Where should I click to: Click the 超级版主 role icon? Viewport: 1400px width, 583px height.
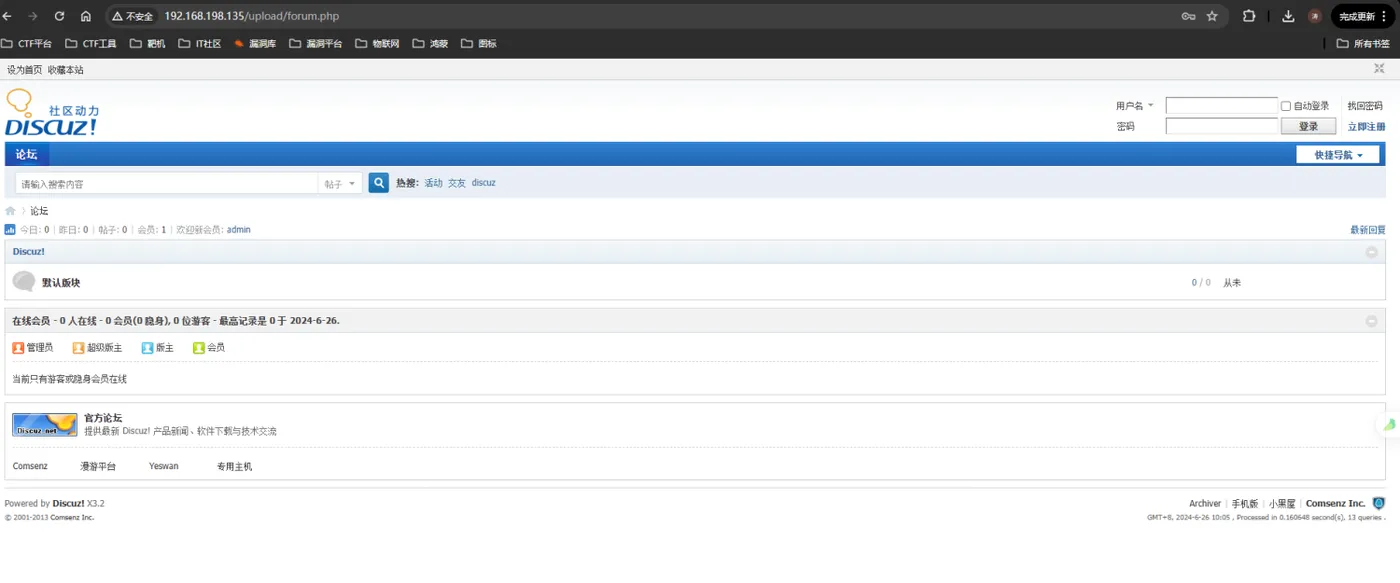78,348
